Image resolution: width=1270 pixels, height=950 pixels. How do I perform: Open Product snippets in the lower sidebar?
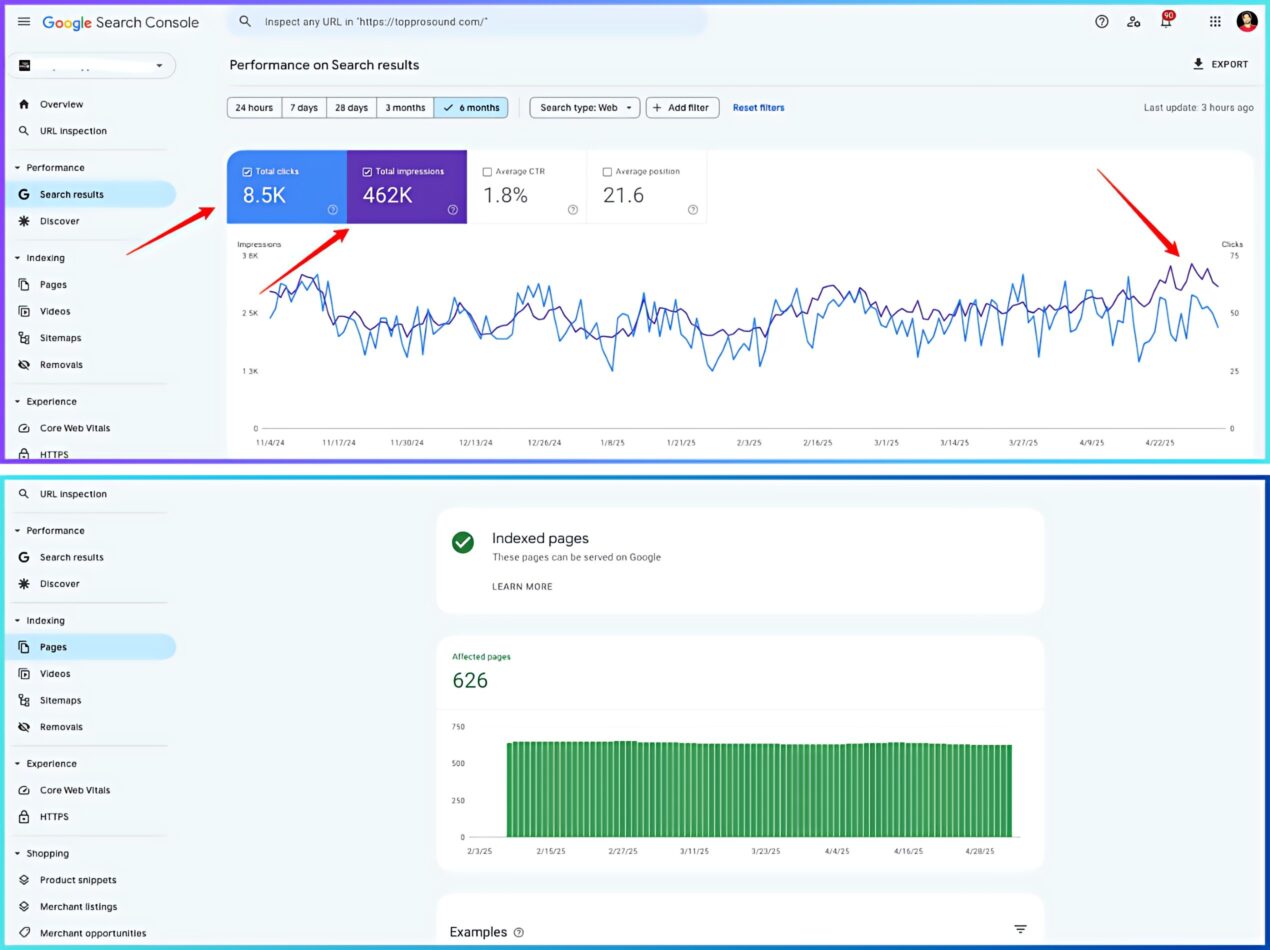click(x=78, y=880)
